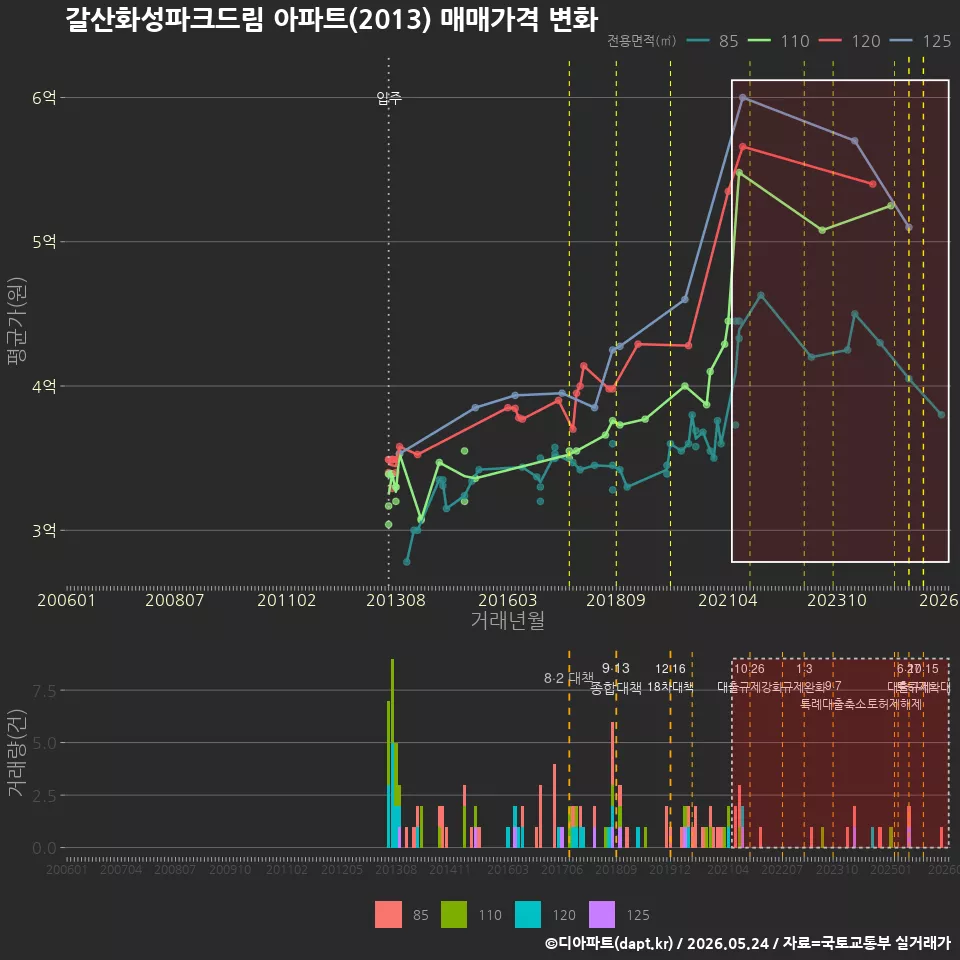The image size is (960, 960).
Task: Click the 거래년월 x-axis title
Action: coord(508,620)
